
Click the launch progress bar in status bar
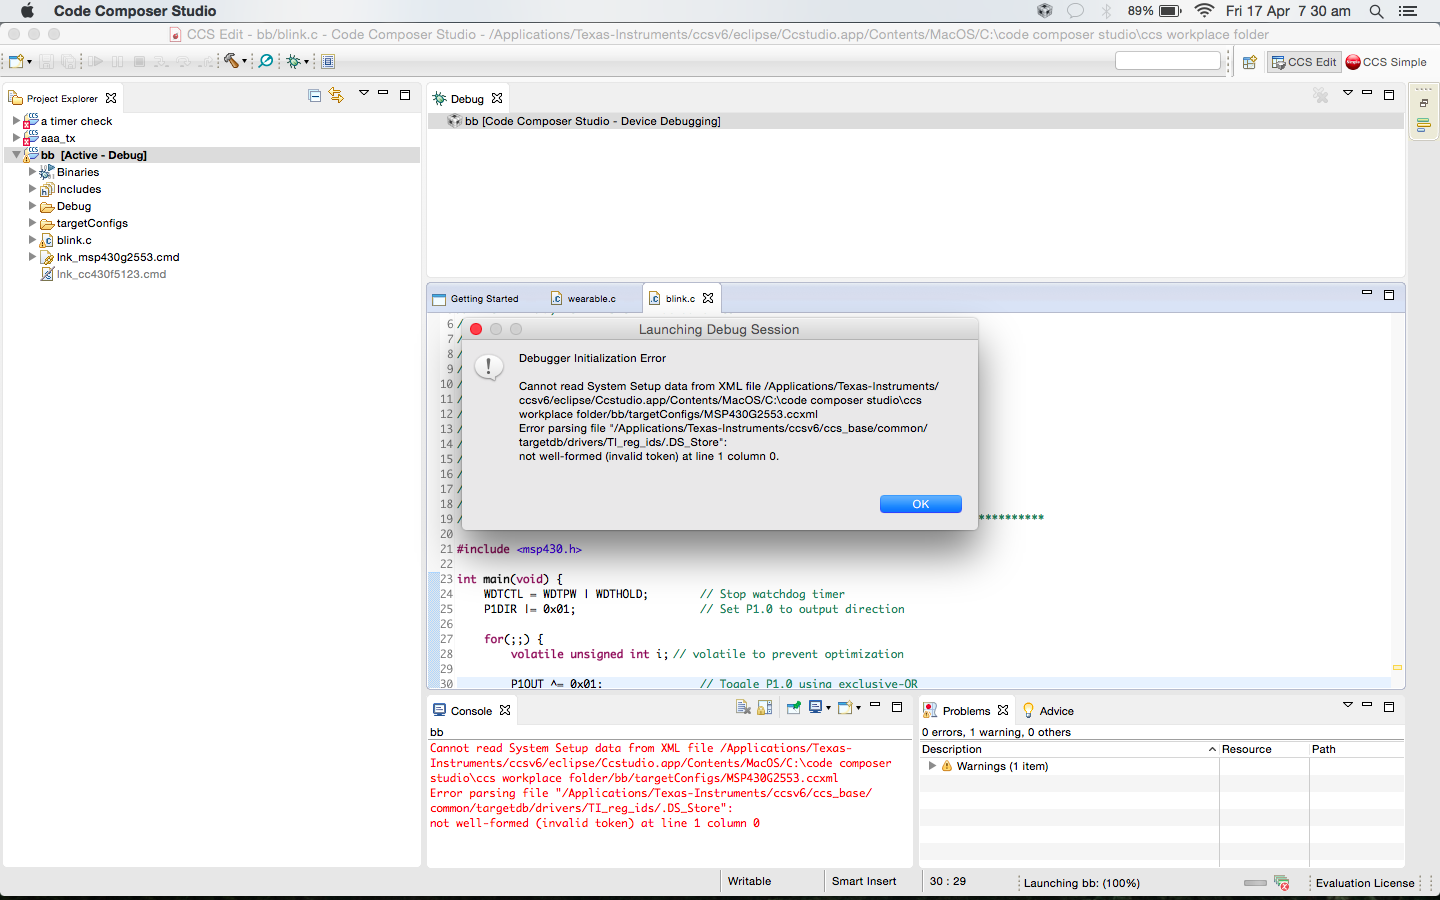click(x=1255, y=883)
